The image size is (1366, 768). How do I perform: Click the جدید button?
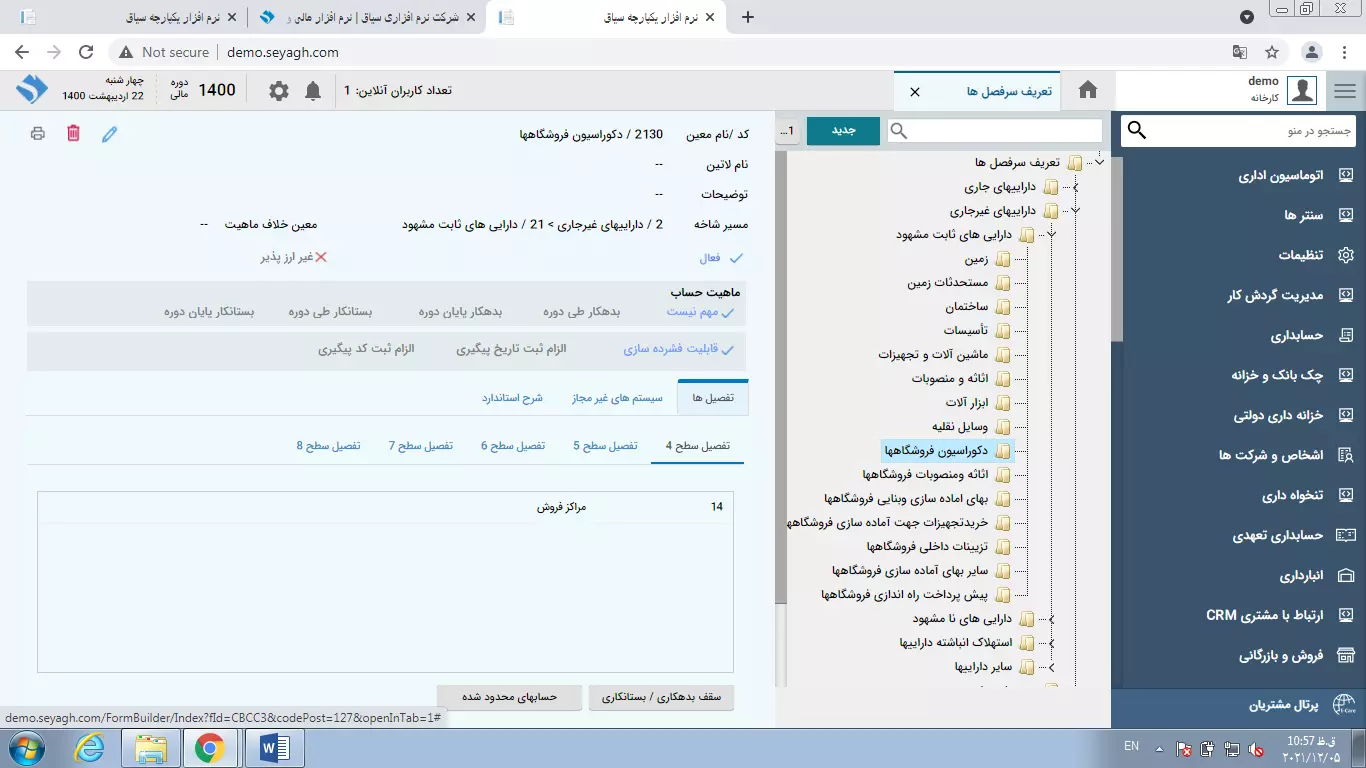click(843, 131)
